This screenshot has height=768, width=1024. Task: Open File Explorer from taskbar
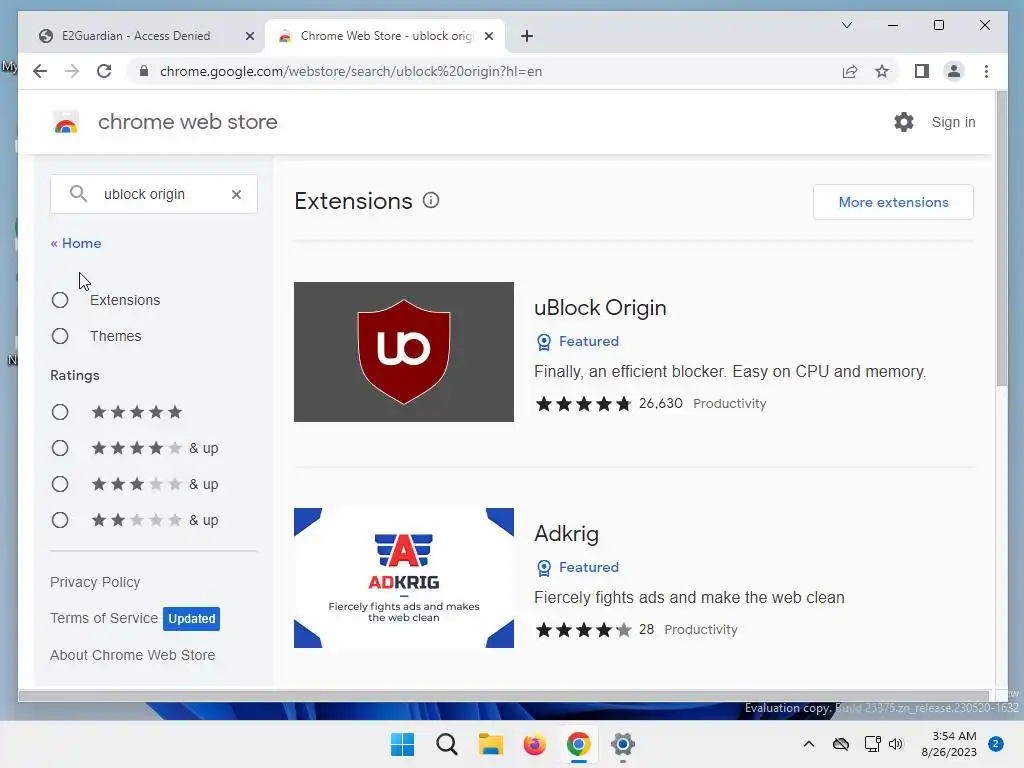pos(490,744)
